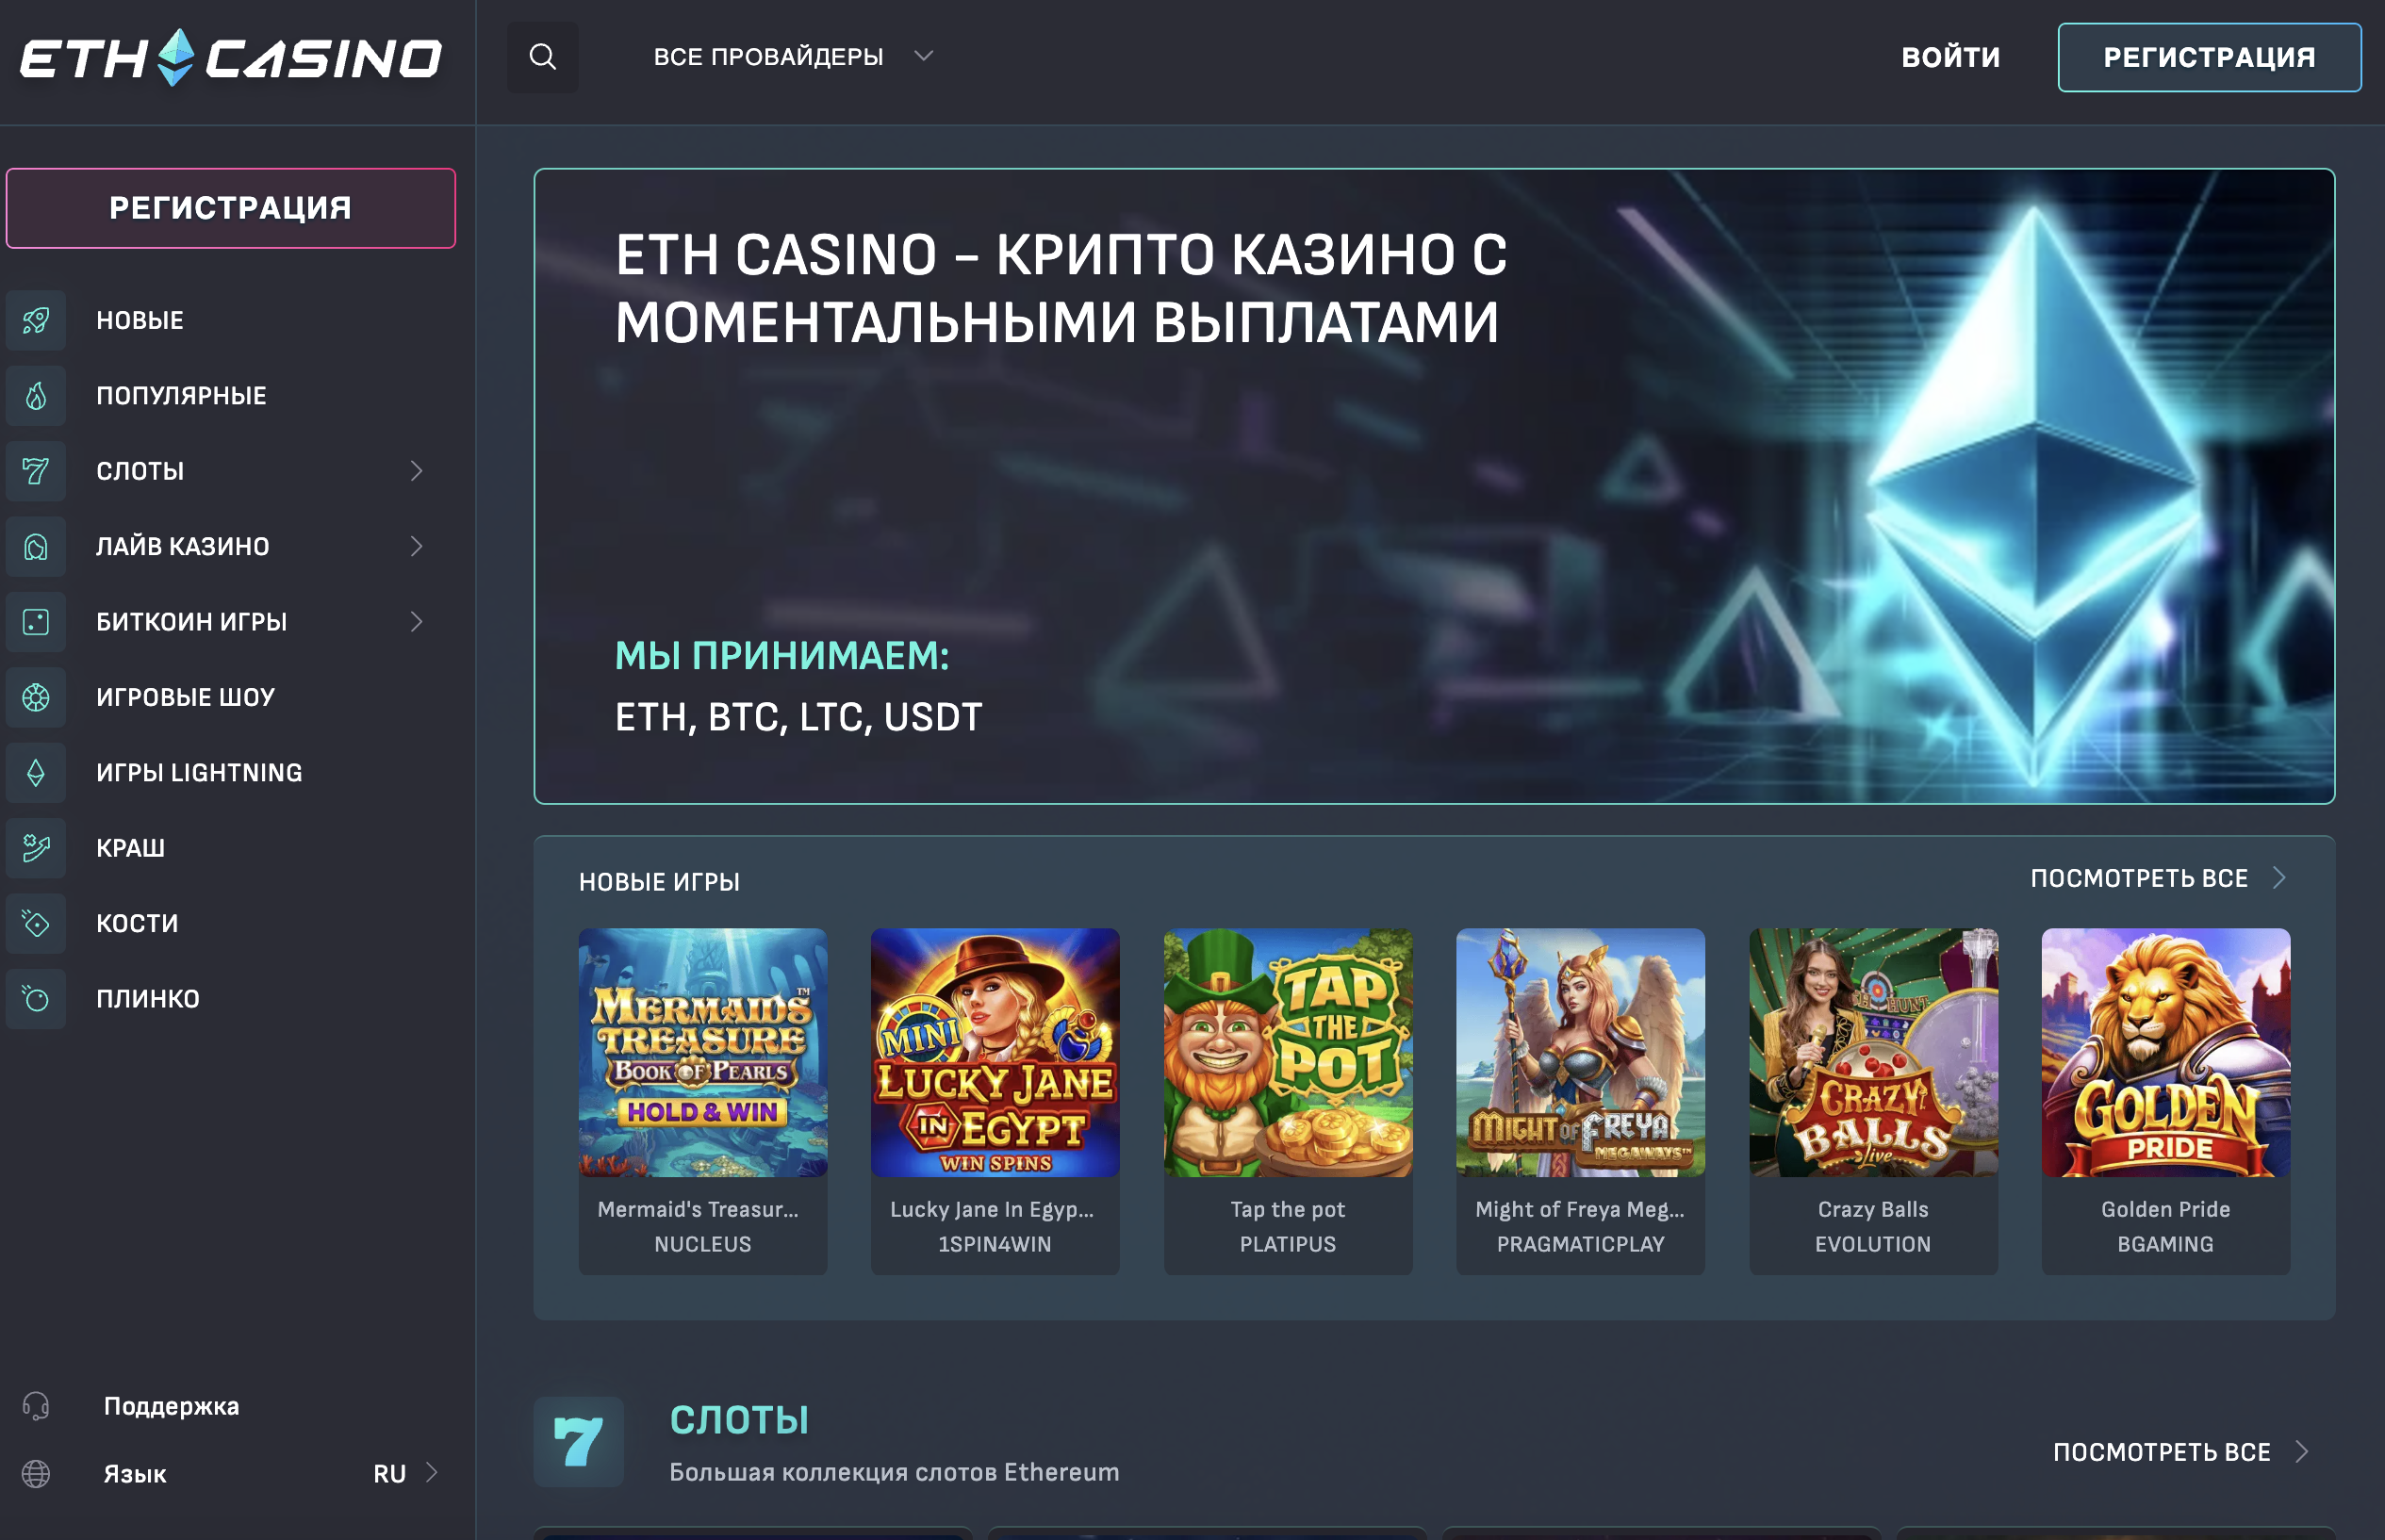Click the icon beside КРАШ
The width and height of the screenshot is (2385, 1540).
[36, 848]
